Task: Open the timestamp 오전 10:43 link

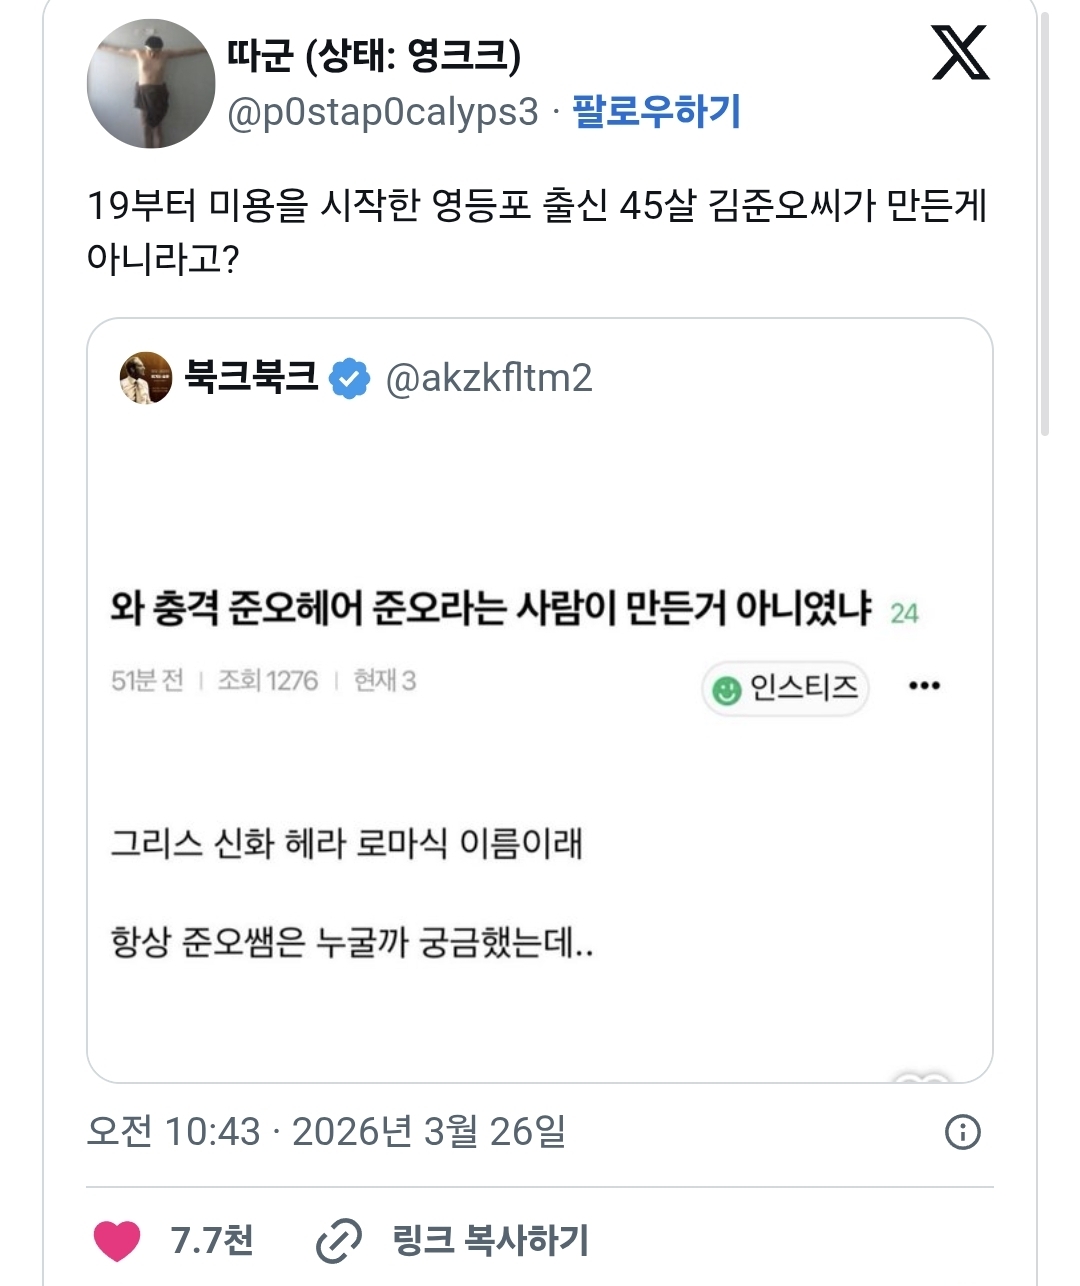Action: (x=326, y=1132)
